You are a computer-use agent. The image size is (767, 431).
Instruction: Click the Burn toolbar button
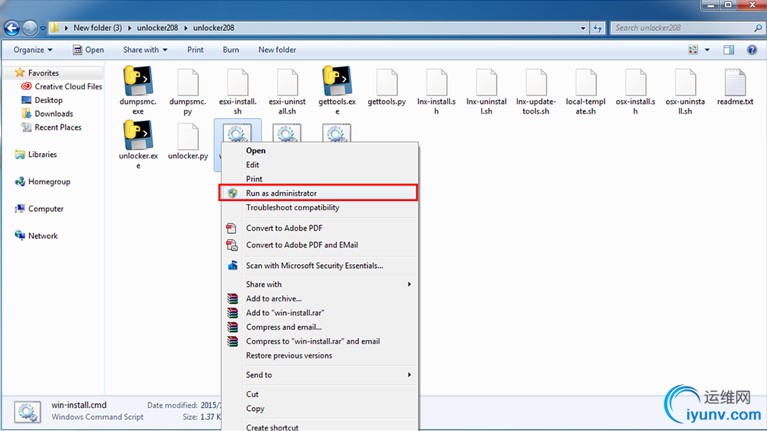pyautogui.click(x=231, y=50)
